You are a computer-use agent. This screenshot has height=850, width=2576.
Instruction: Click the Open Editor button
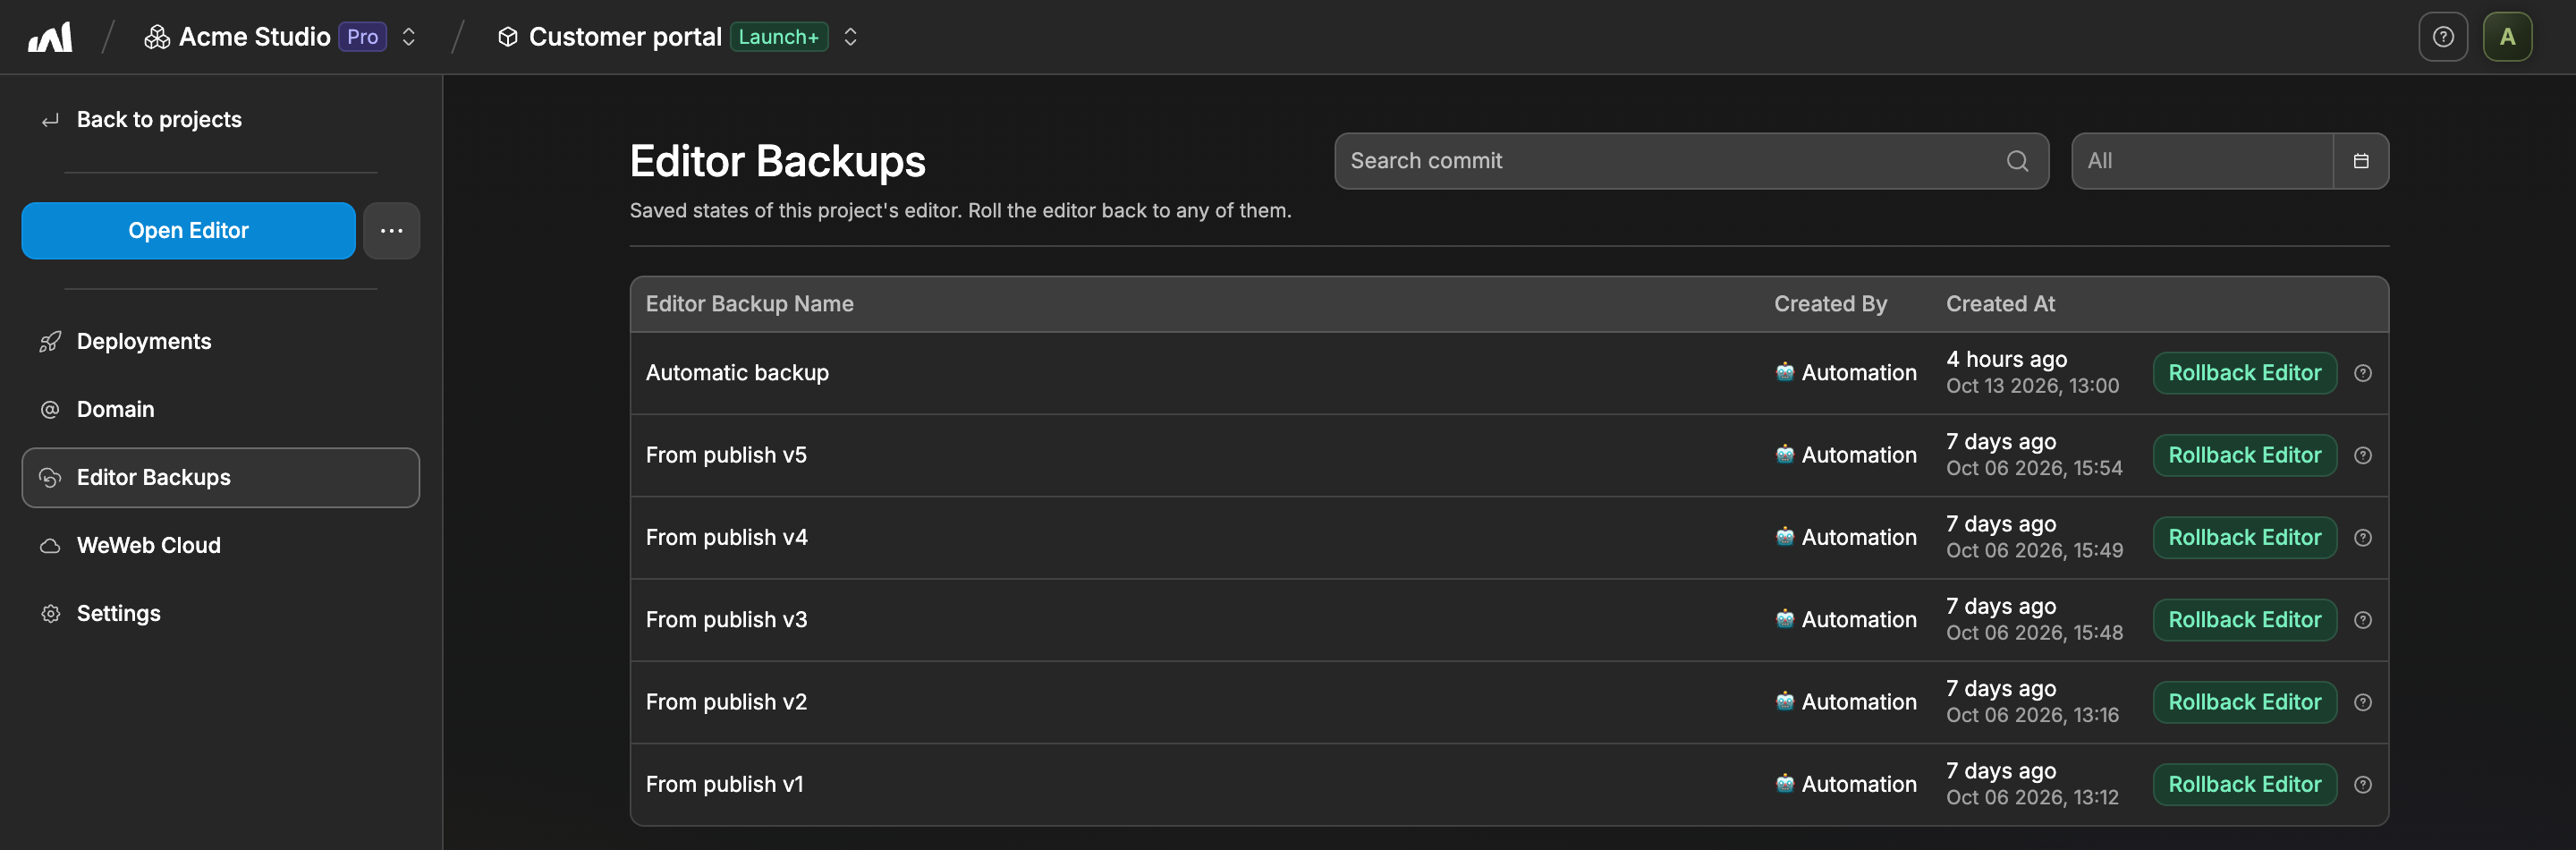pos(189,231)
